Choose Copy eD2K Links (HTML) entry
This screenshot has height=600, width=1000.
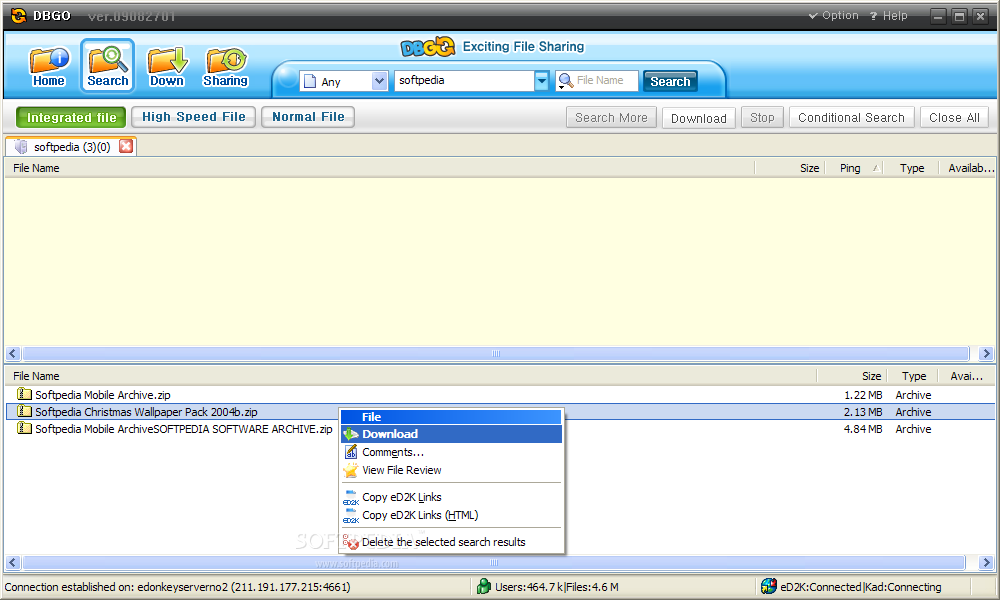(452, 515)
